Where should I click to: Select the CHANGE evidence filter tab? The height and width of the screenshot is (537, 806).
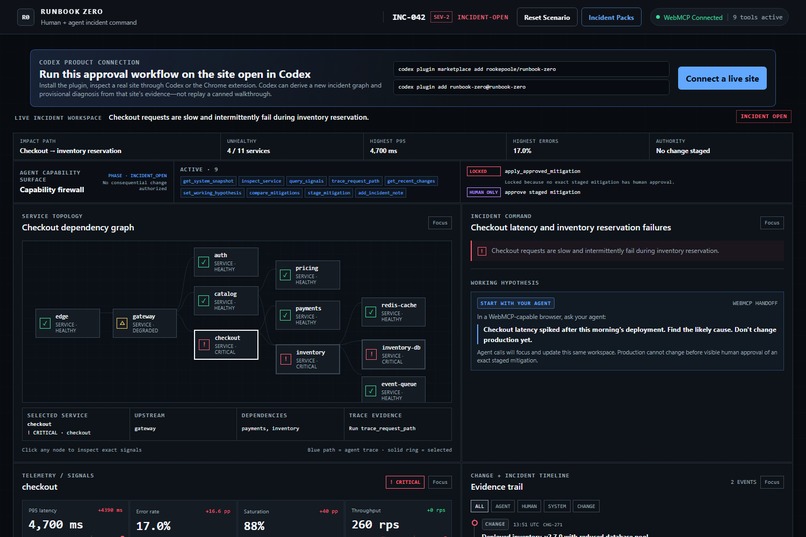pos(586,506)
